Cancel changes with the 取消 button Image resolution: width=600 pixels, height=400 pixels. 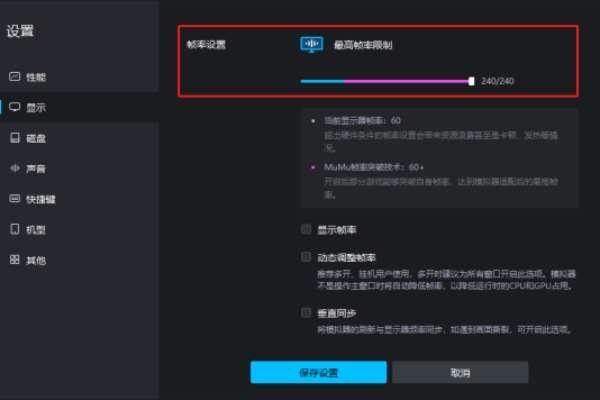460,372
